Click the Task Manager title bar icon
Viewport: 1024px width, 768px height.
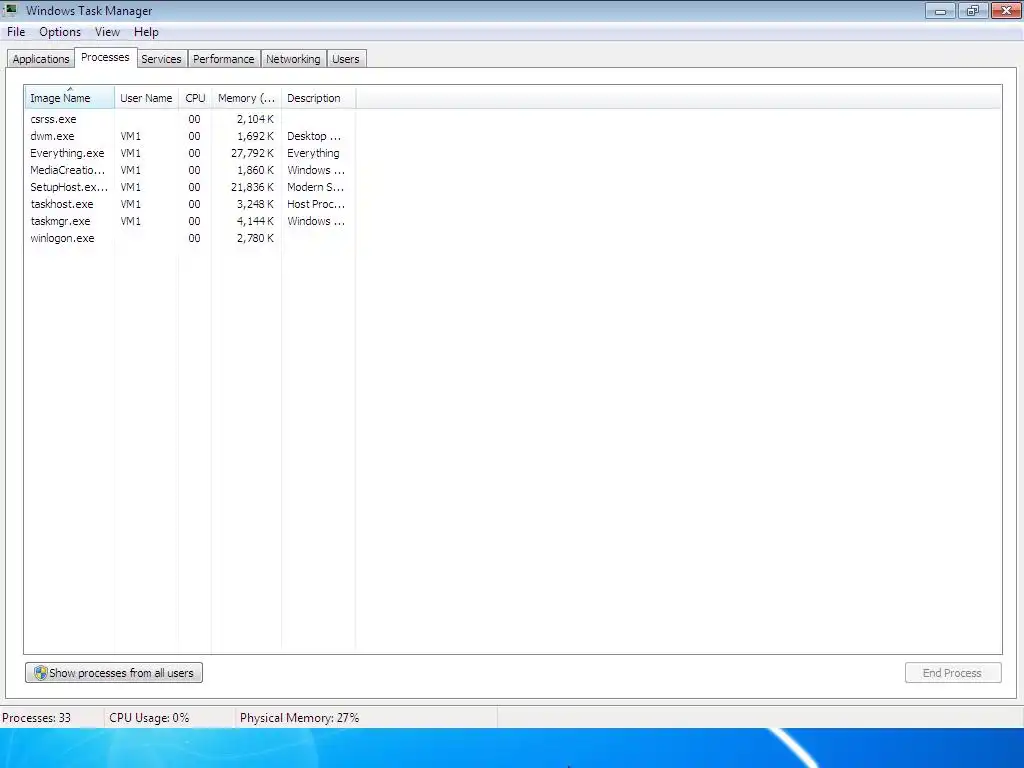(10, 10)
